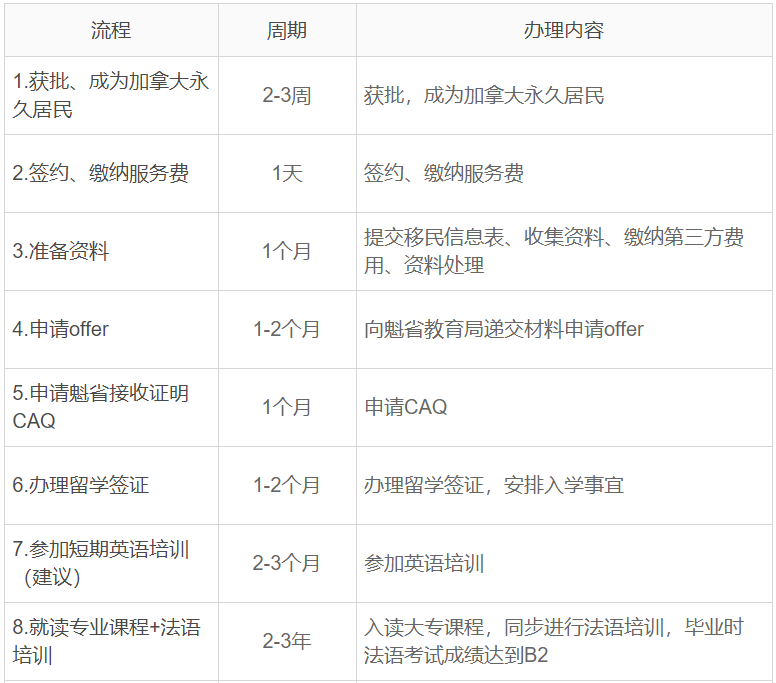The image size is (776, 683).
Task: Click the 办理内容 column header
Action: coord(563,30)
